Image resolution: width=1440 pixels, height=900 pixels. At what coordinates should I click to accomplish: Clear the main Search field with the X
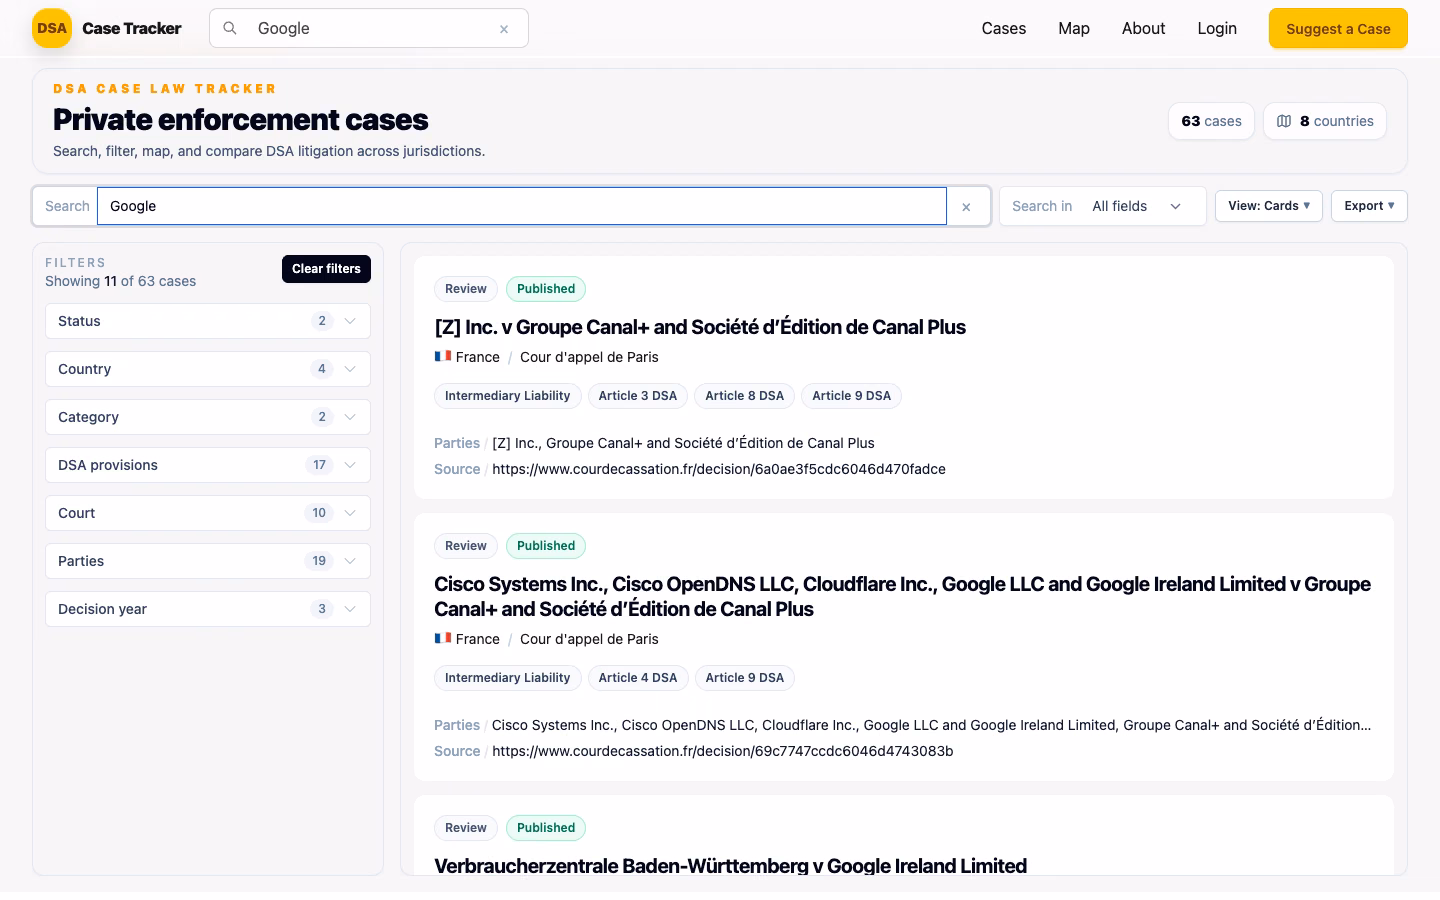(x=966, y=207)
